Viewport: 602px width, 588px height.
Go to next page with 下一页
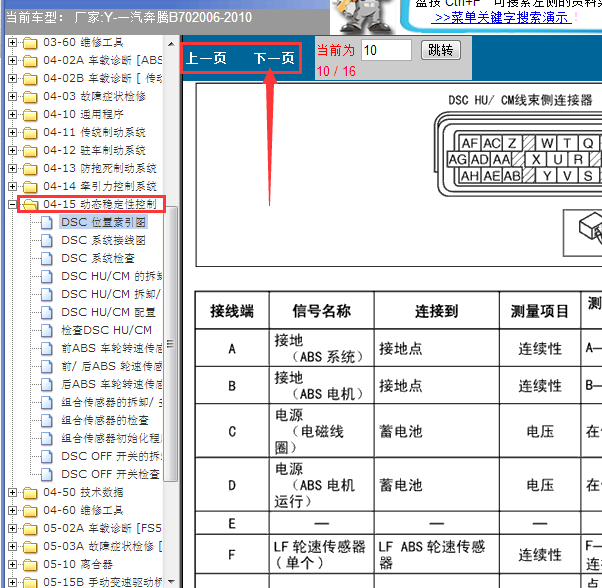pos(274,58)
